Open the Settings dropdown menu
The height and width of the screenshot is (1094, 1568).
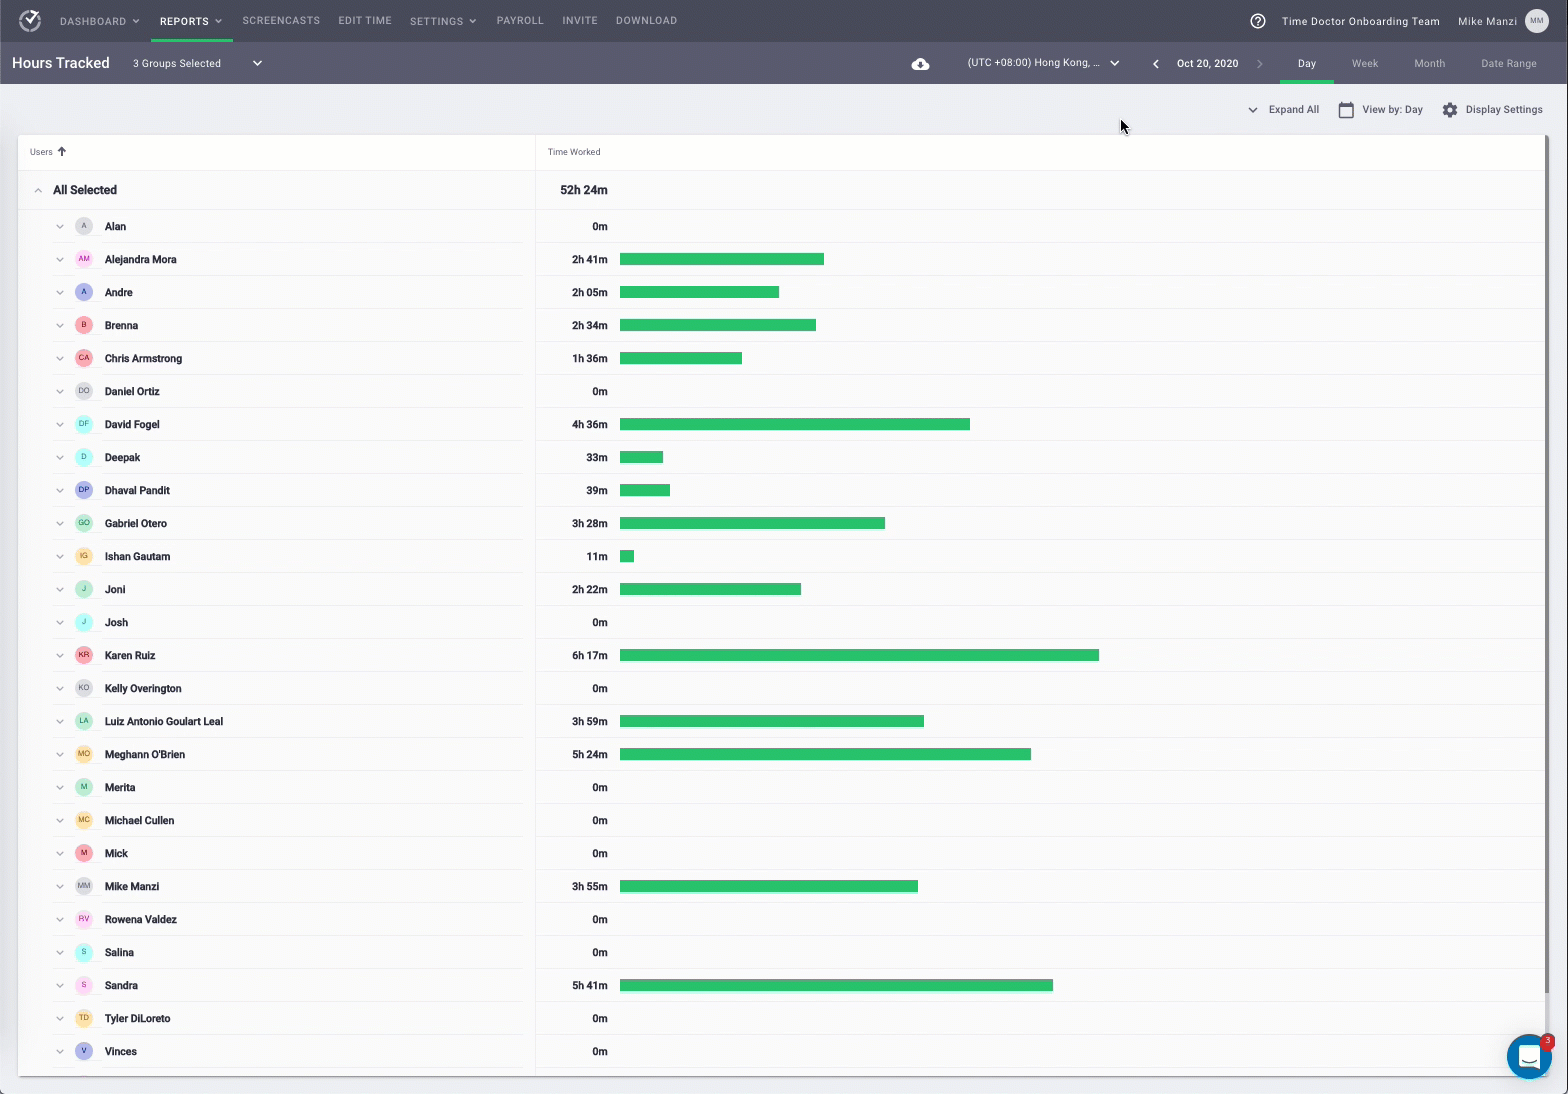click(x=443, y=21)
